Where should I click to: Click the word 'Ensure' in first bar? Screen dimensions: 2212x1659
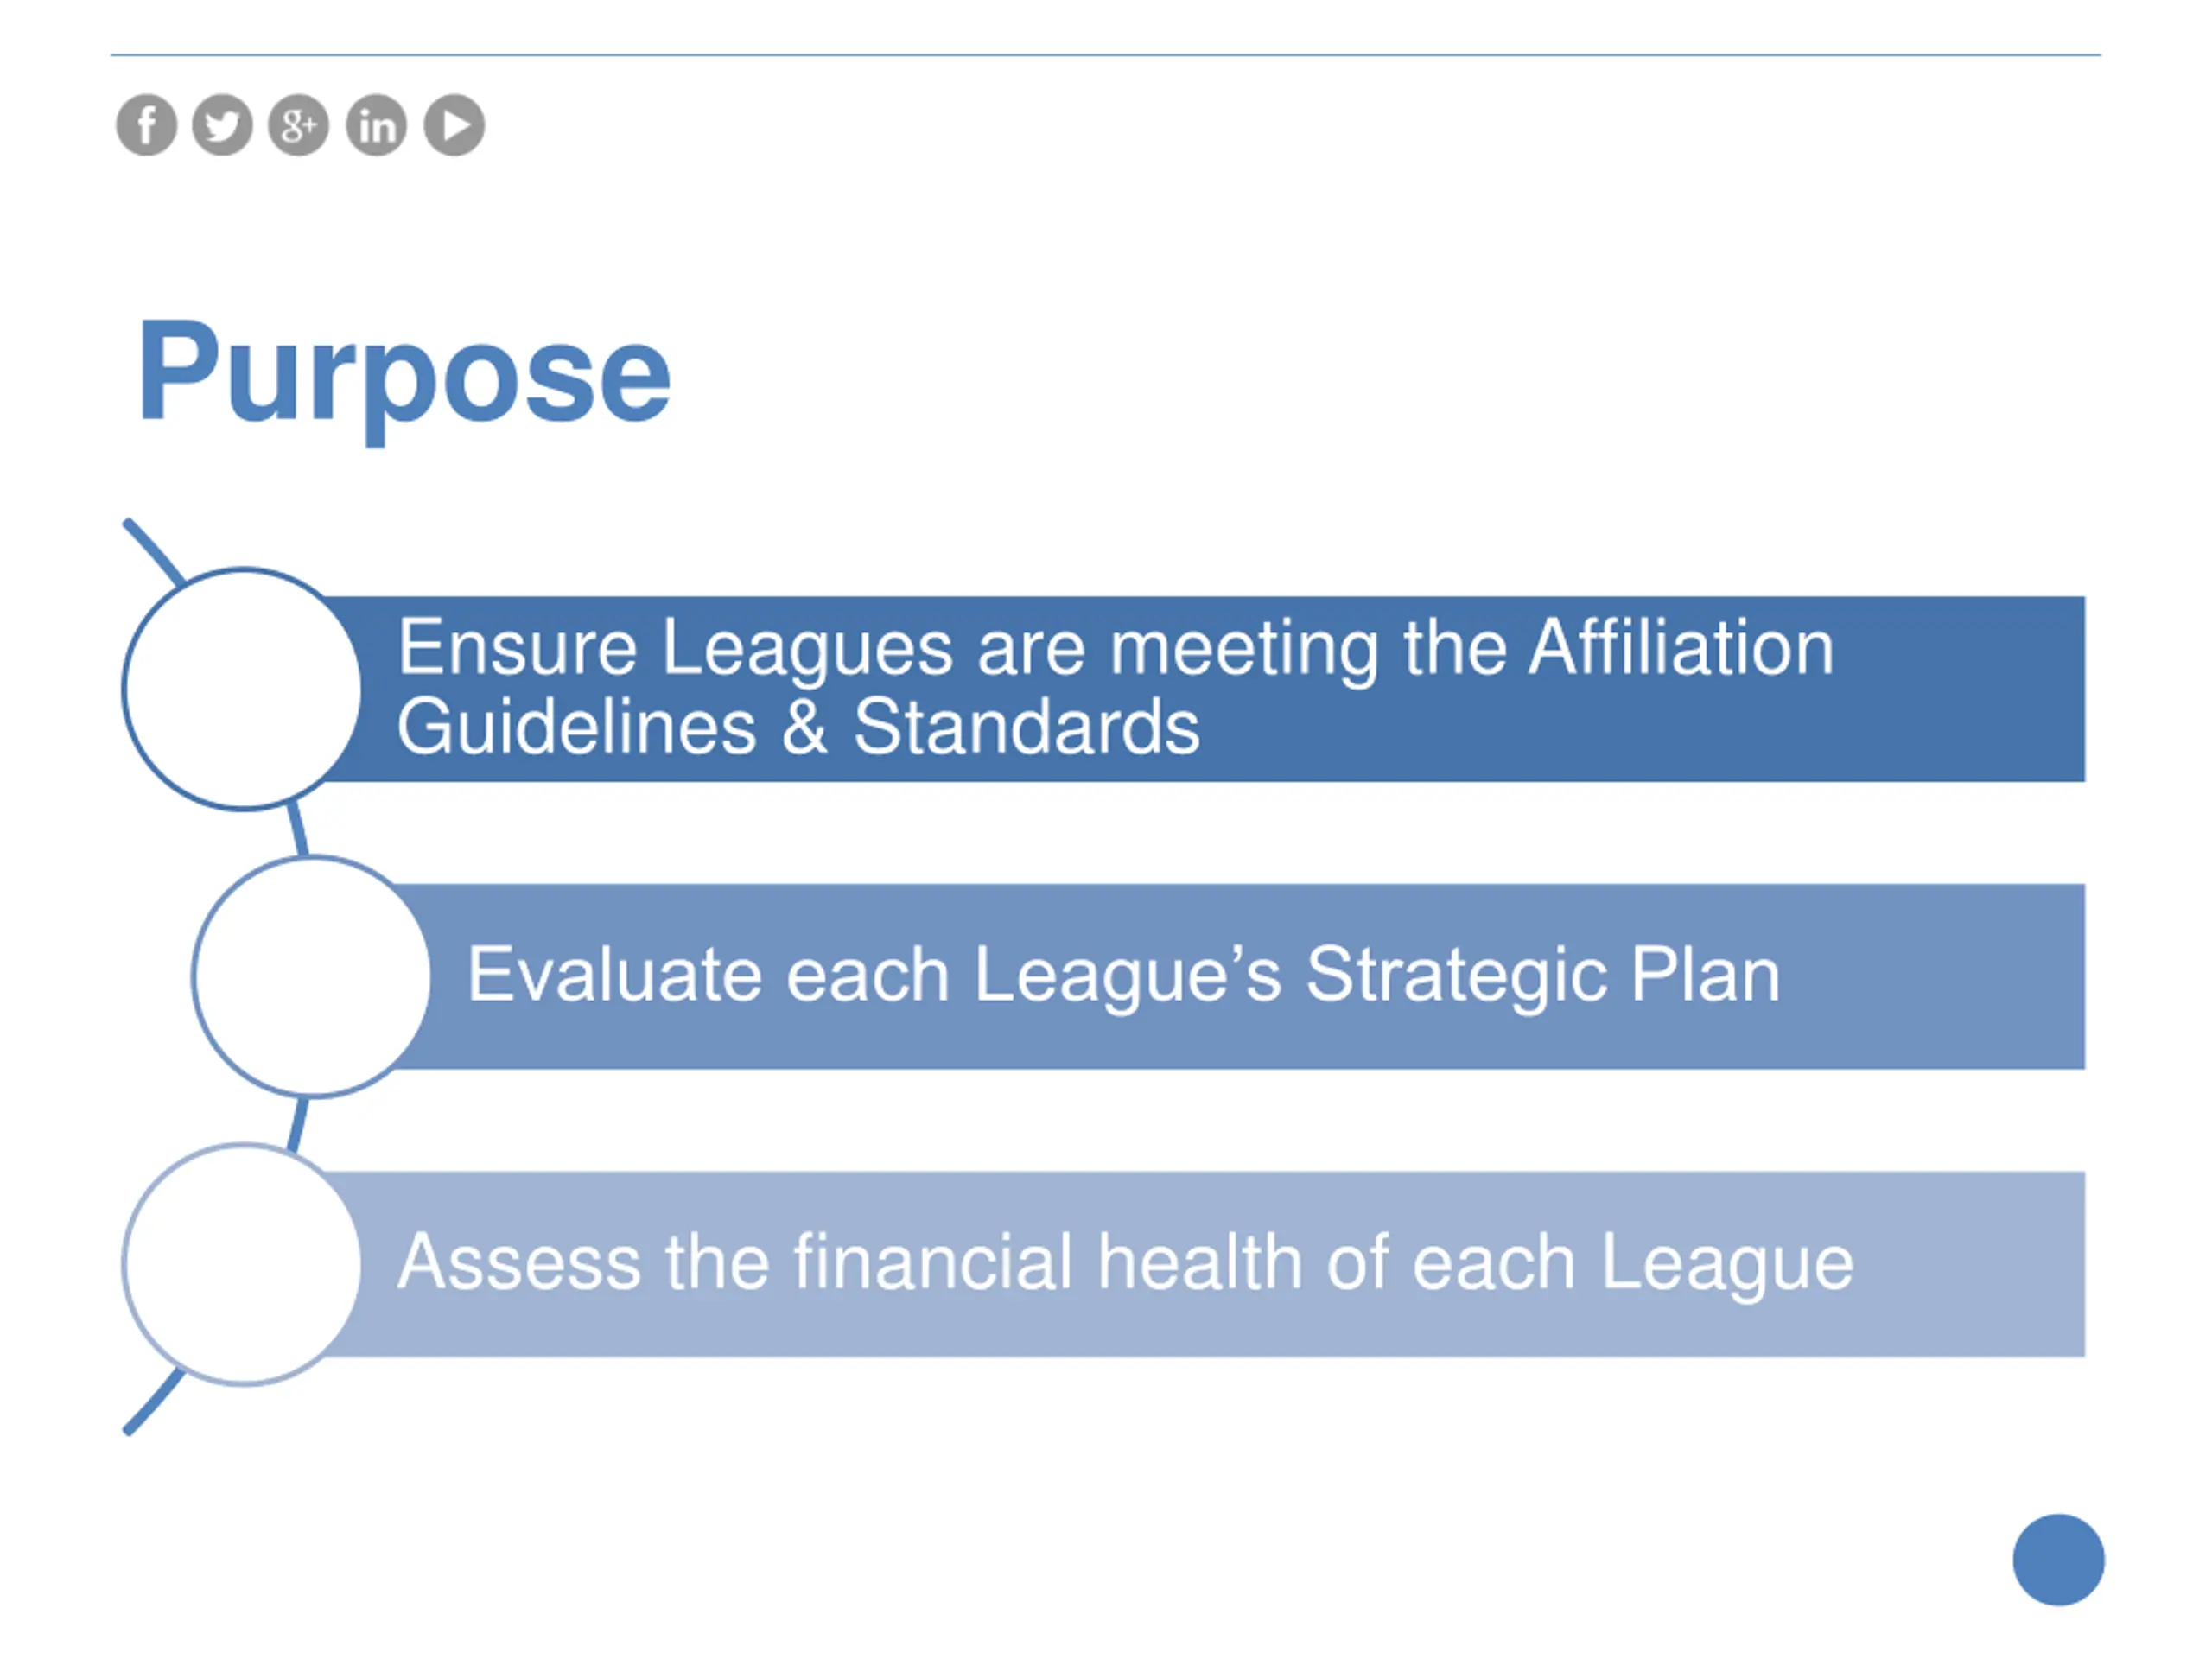(517, 648)
